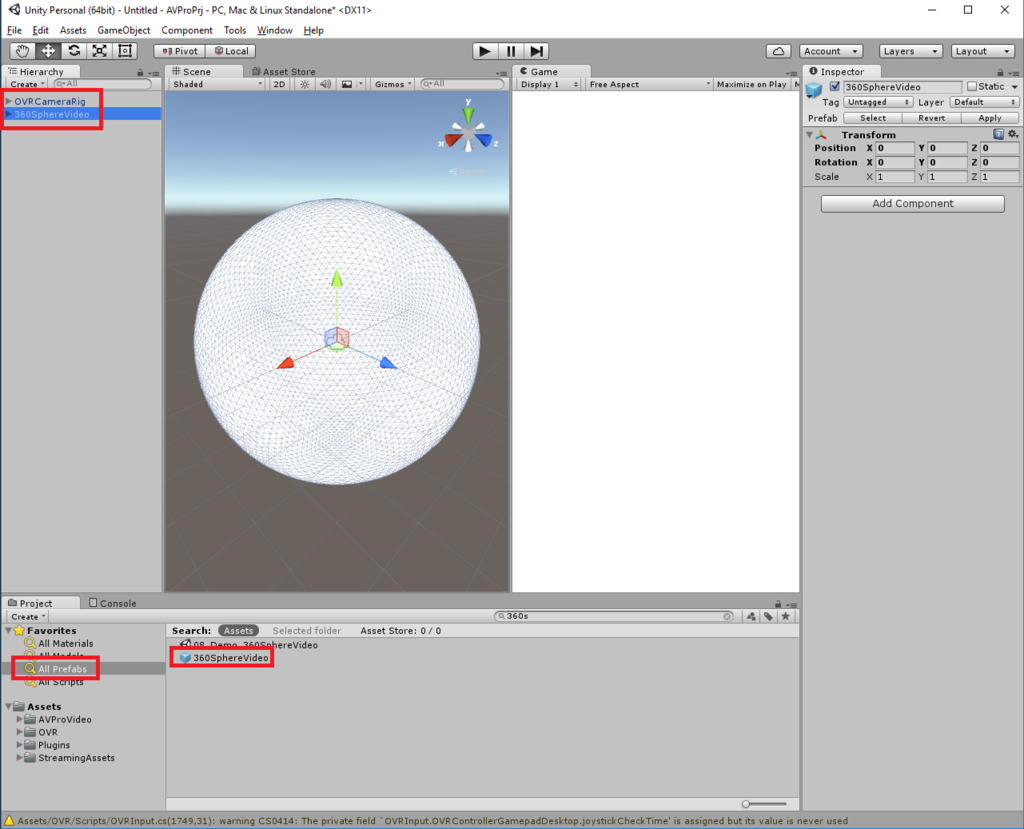Switch to the Asset Store tab
The height and width of the screenshot is (829, 1024).
(x=283, y=71)
